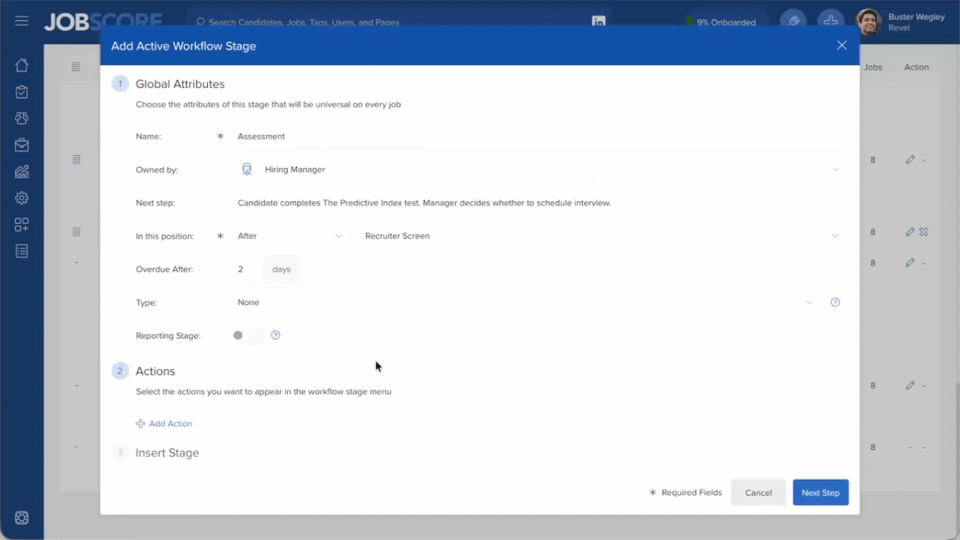960x540 pixels.
Task: Click the Reporting Stage help icon
Action: pos(276,335)
